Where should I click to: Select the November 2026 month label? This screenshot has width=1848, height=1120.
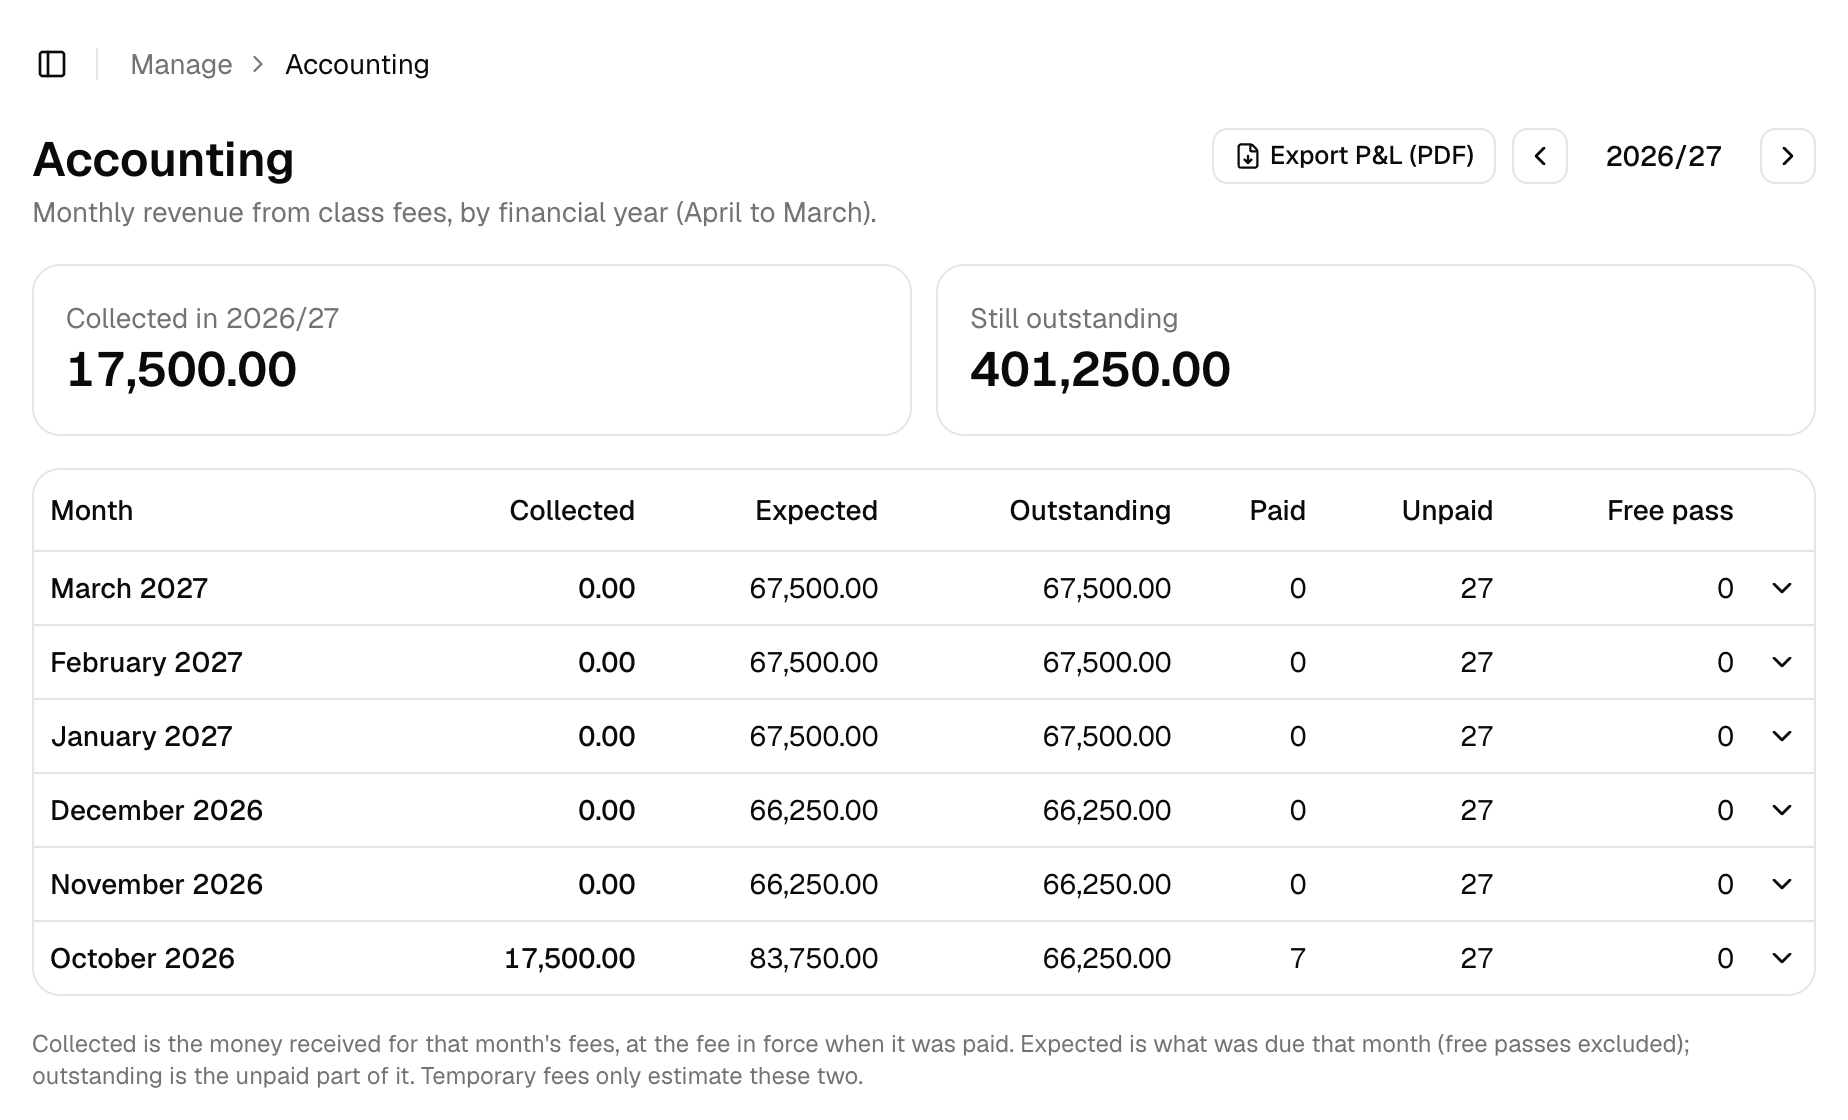(157, 884)
